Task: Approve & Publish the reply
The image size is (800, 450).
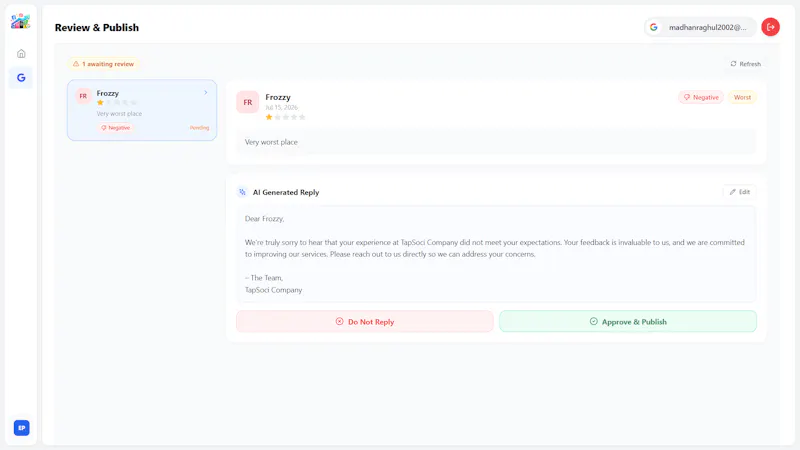Action: tap(628, 321)
